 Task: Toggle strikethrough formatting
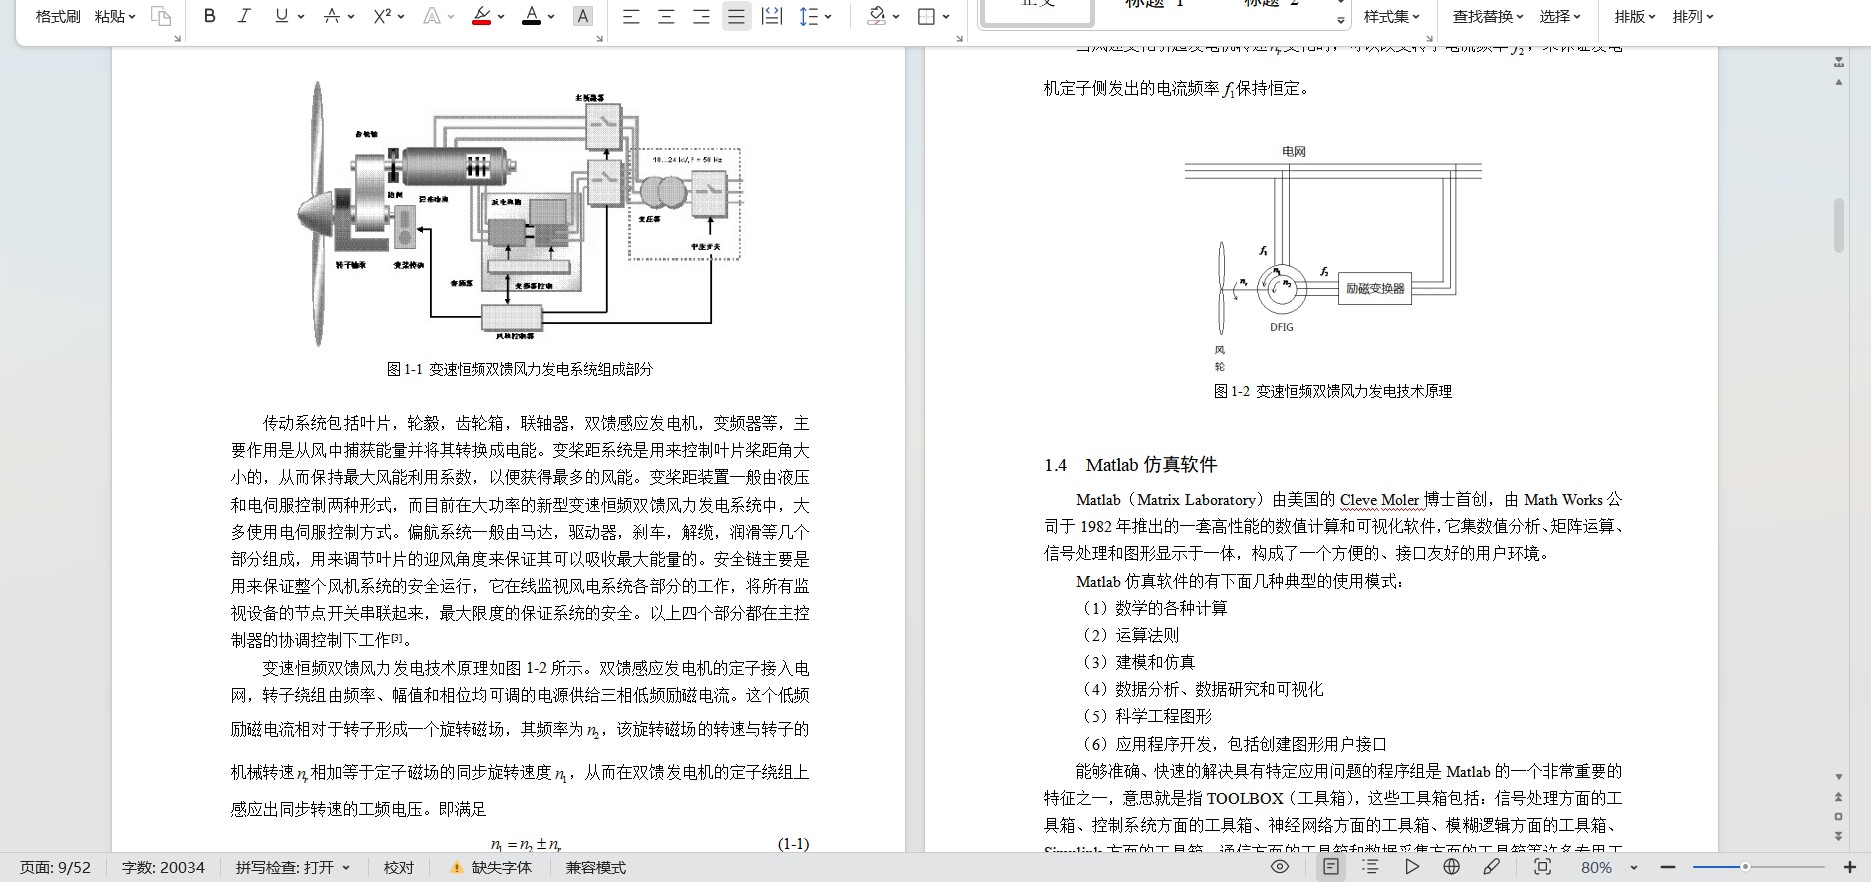click(x=332, y=16)
